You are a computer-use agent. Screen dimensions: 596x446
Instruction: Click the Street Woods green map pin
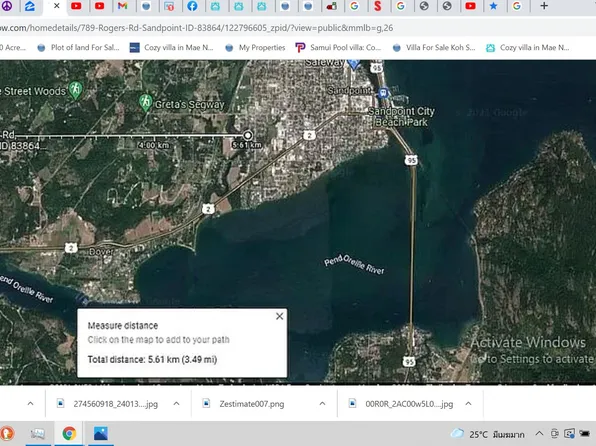tap(75, 90)
